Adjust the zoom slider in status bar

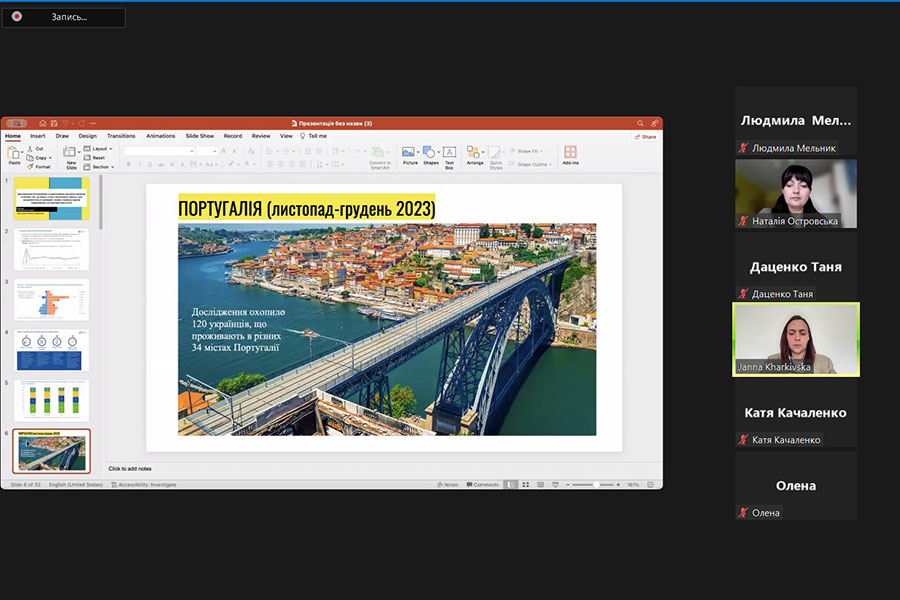[x=597, y=484]
